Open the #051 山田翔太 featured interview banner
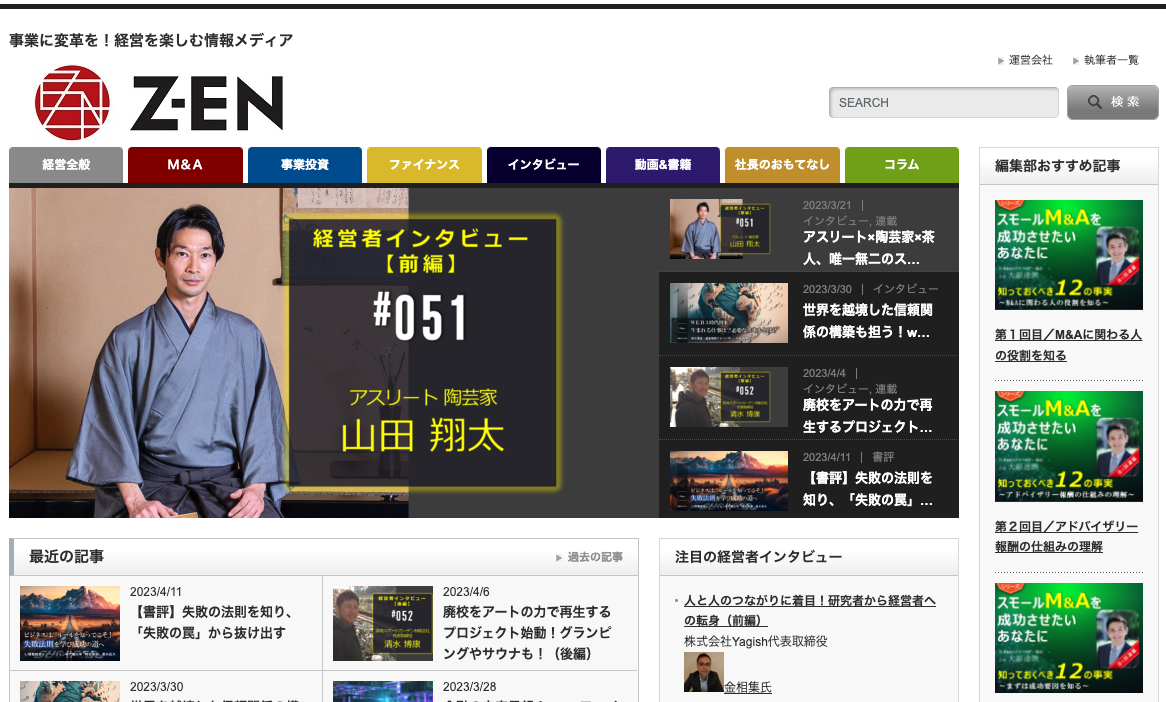This screenshot has width=1166, height=702. 334,352
